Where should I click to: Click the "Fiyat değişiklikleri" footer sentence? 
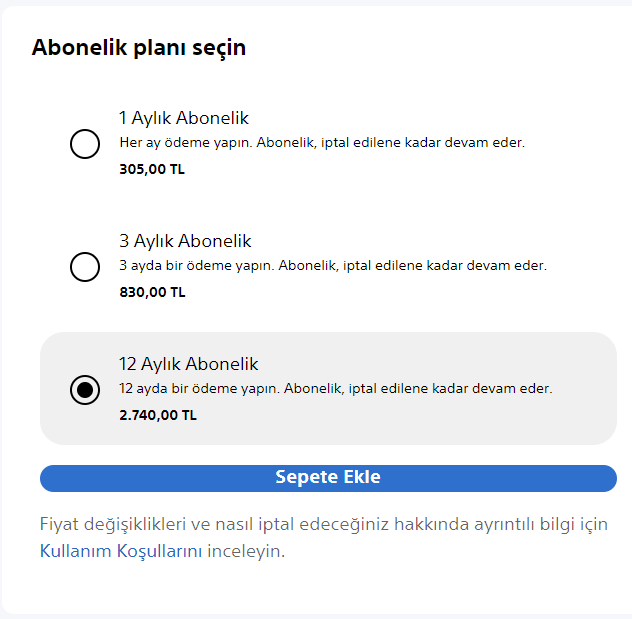click(120, 525)
